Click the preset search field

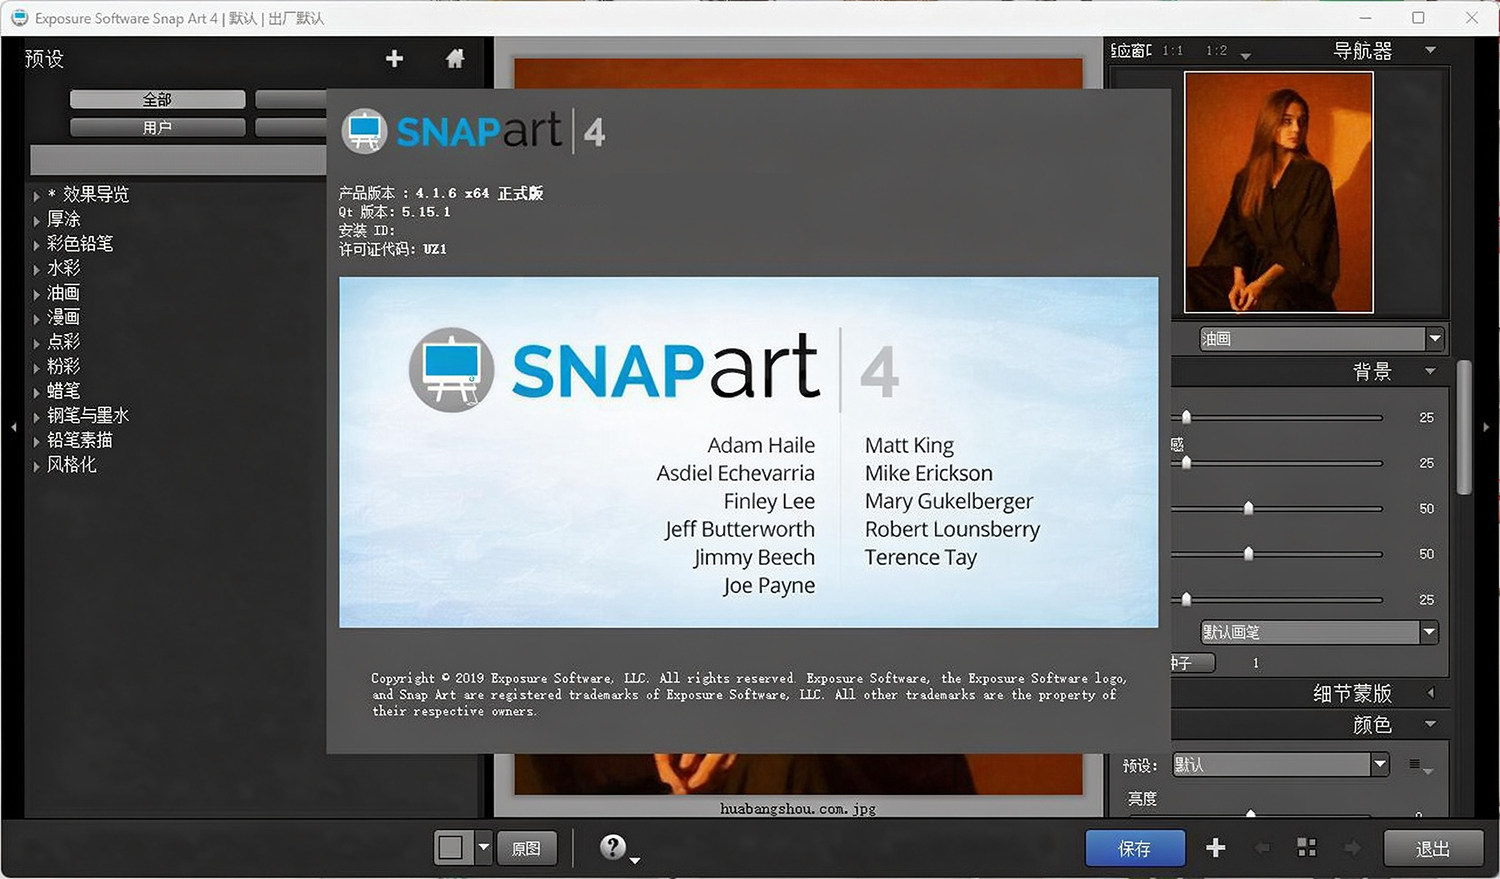[x=178, y=160]
